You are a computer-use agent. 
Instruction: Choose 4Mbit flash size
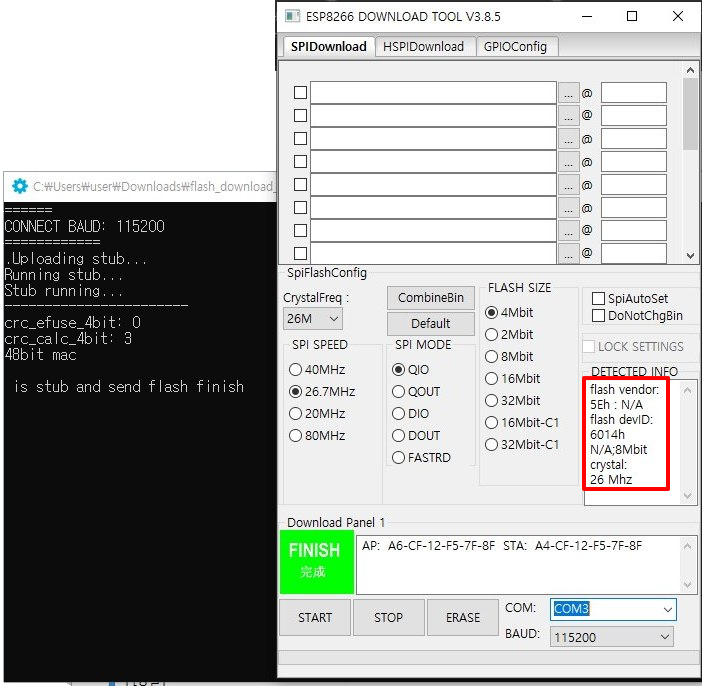point(509,313)
